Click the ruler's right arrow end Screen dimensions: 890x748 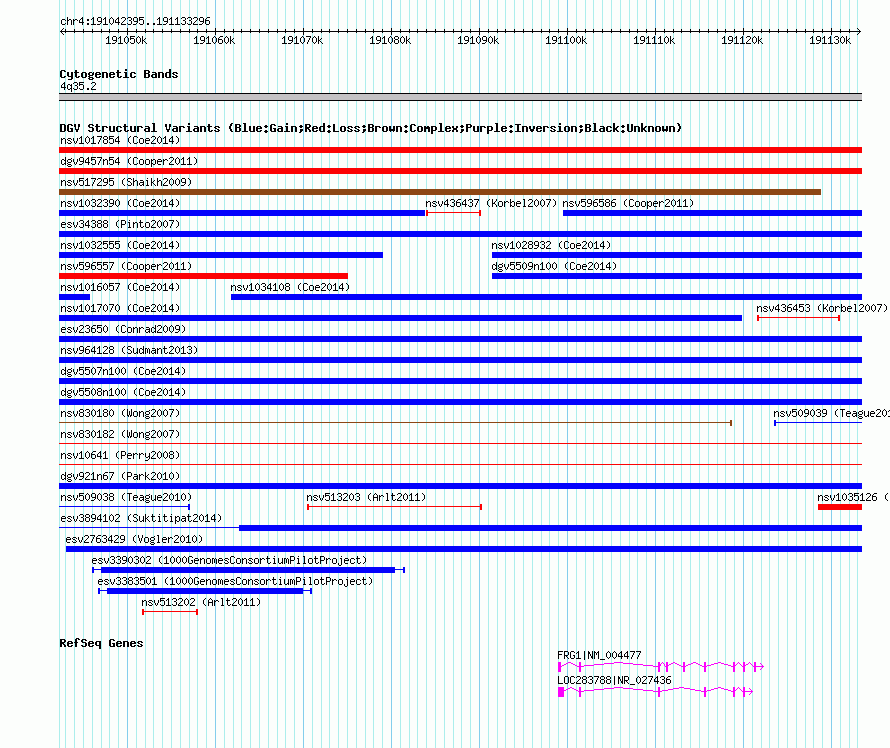859,31
